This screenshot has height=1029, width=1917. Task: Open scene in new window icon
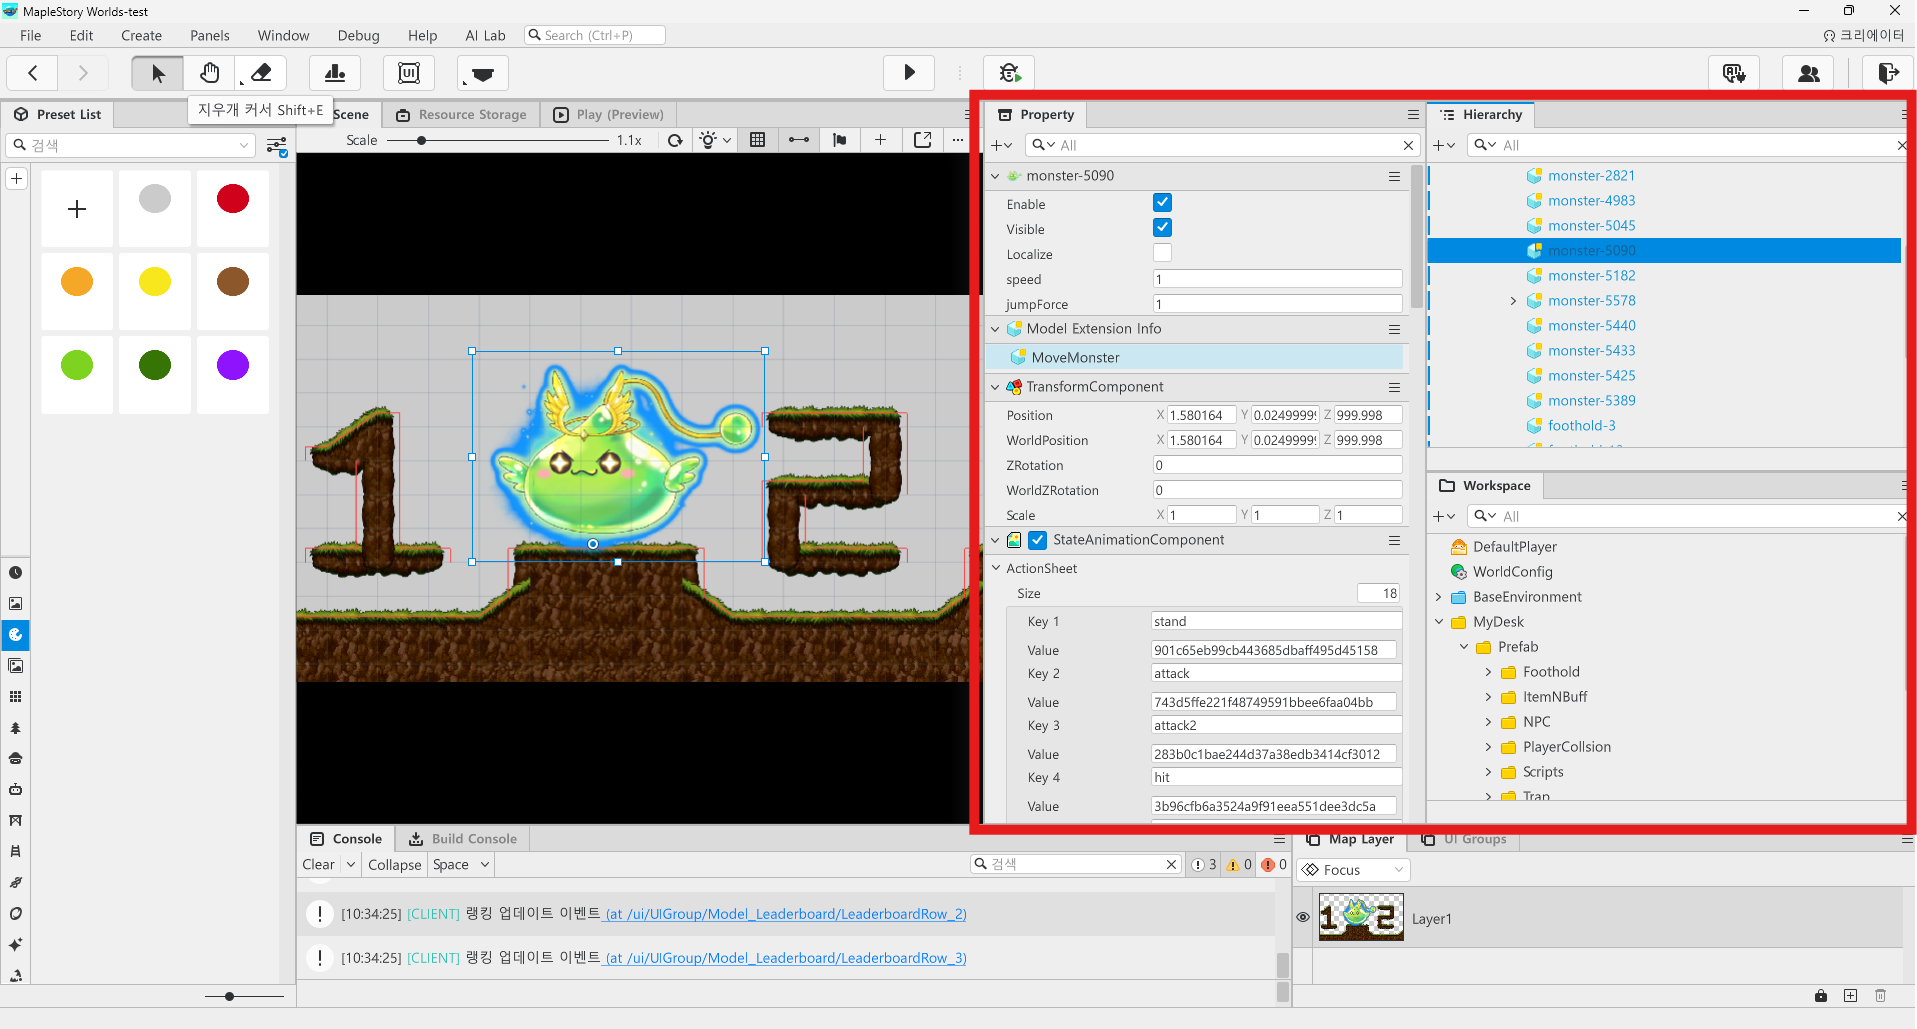922,140
